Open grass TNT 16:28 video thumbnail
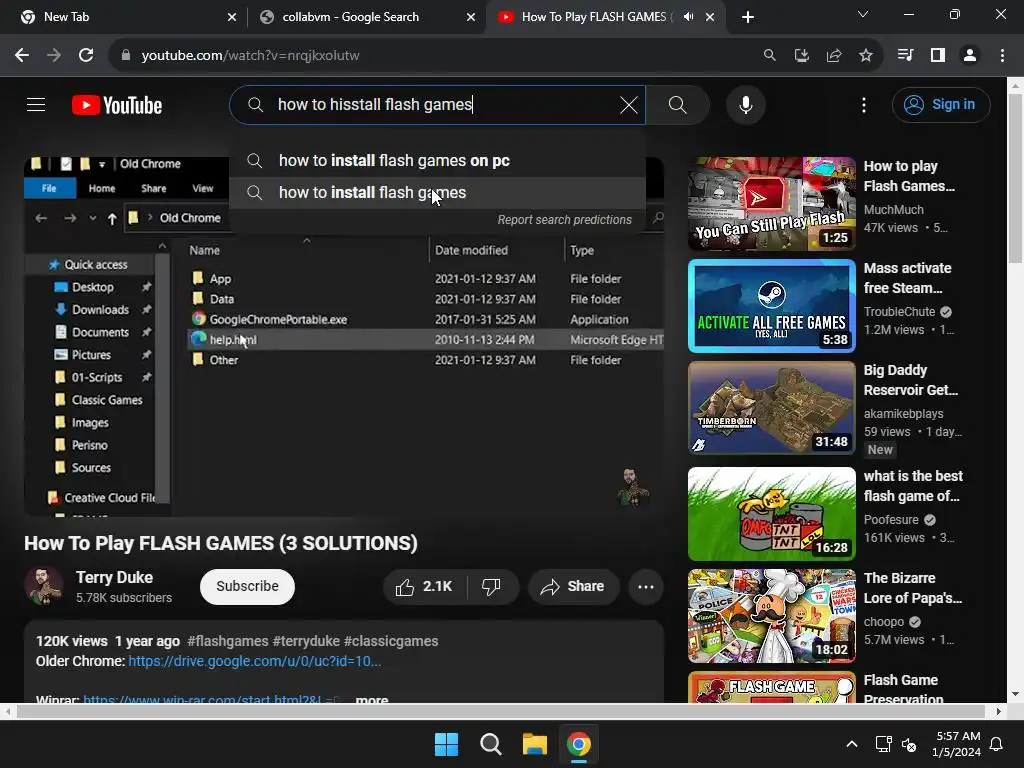Image resolution: width=1024 pixels, height=768 pixels. 771,514
